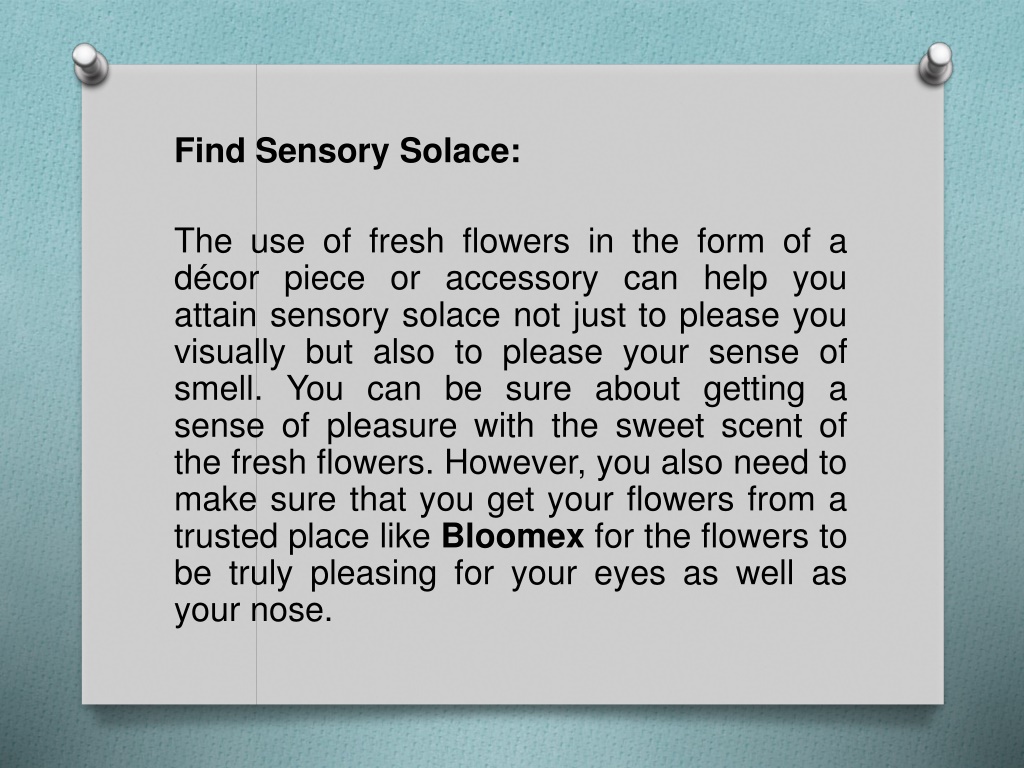
Task: Click the word 'Solace:' in heading
Action: tap(460, 151)
